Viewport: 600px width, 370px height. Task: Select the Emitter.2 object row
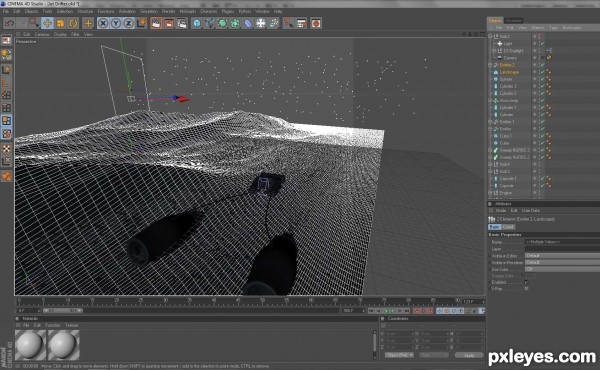click(x=507, y=65)
